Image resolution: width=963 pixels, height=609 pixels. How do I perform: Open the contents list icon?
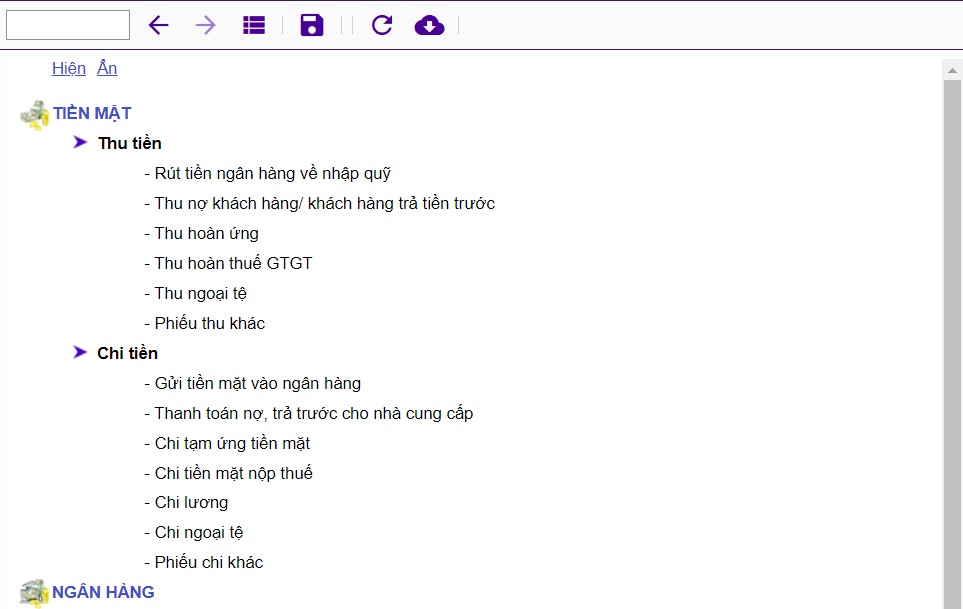click(x=254, y=25)
